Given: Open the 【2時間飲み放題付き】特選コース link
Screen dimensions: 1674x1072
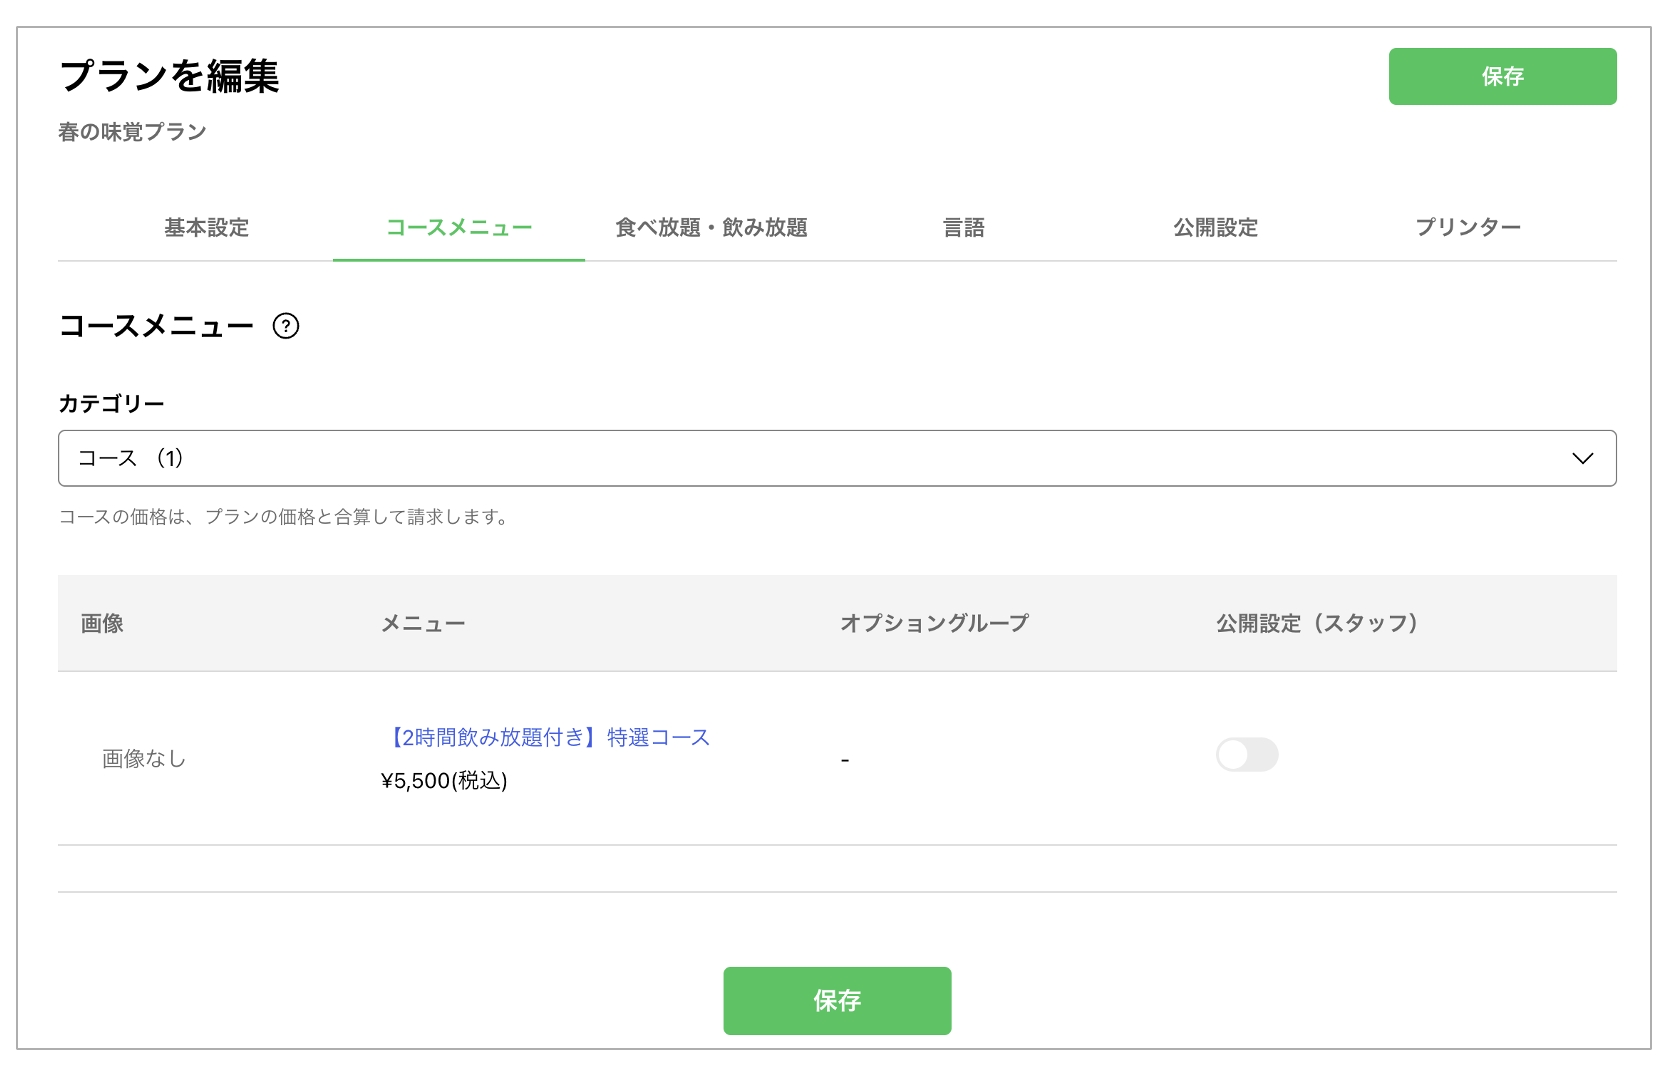Looking at the screenshot, I should click(546, 737).
